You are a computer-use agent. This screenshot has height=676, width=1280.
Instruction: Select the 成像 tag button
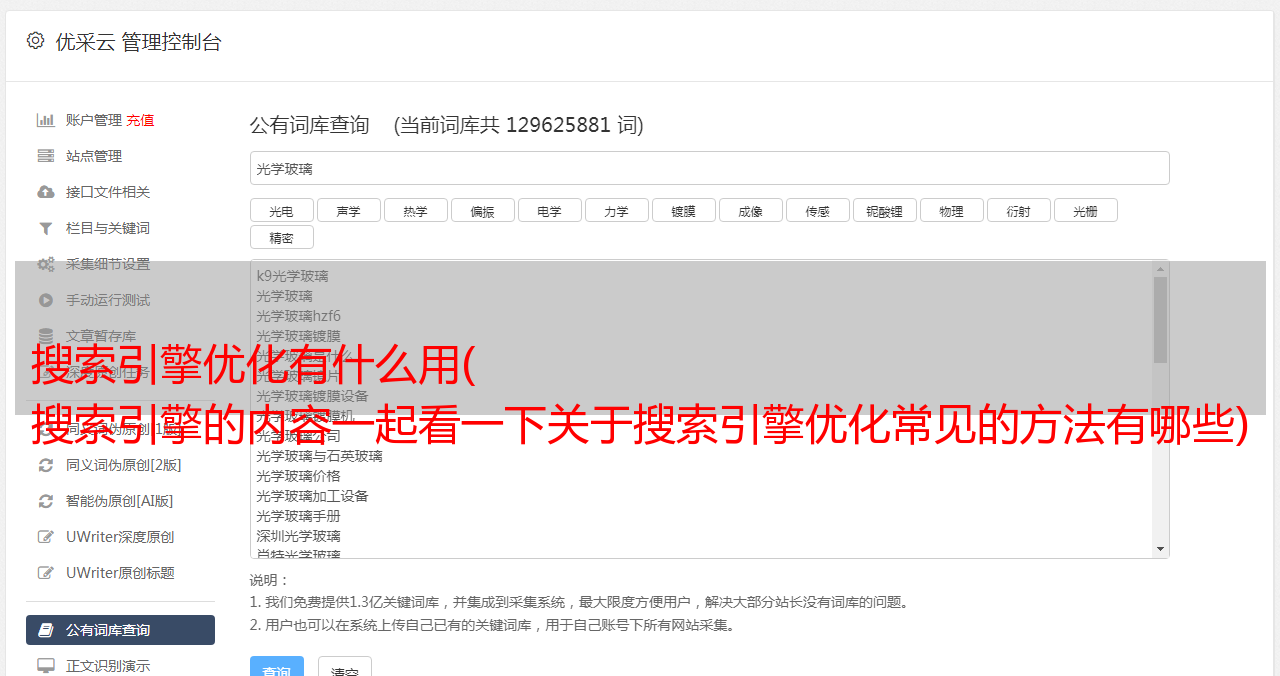[750, 211]
